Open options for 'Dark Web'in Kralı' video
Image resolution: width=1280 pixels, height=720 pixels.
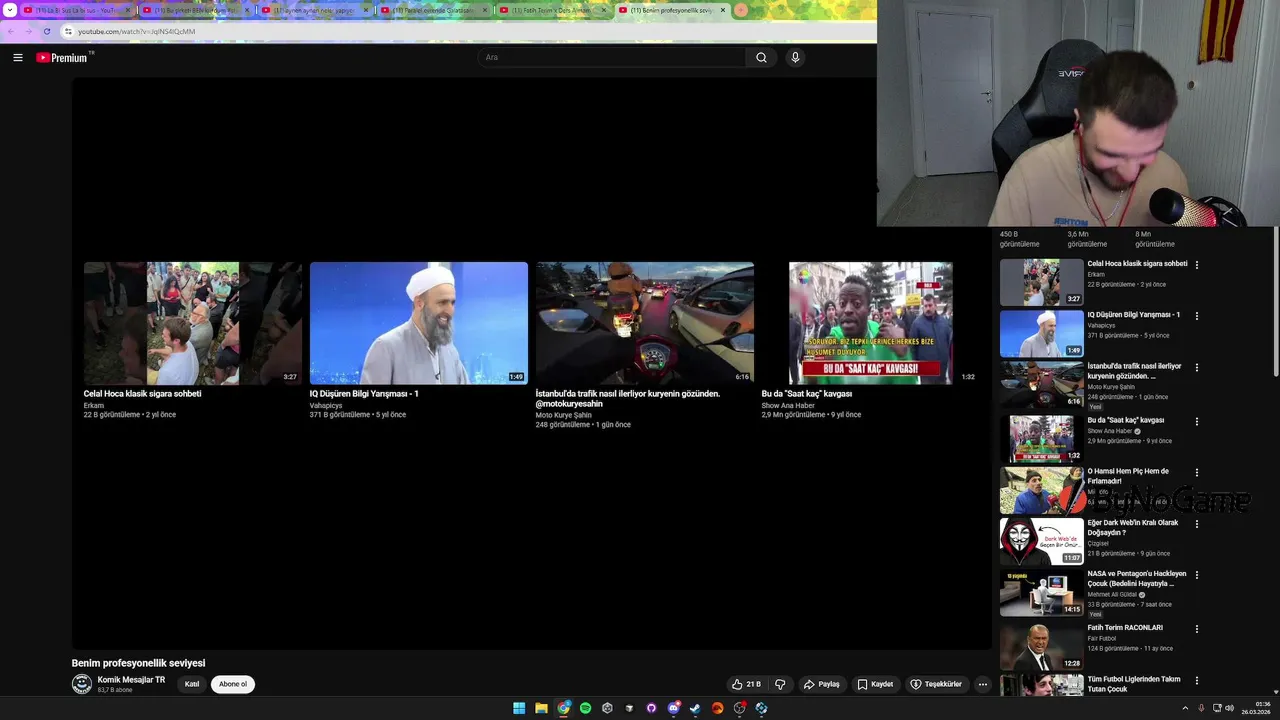click(1197, 524)
